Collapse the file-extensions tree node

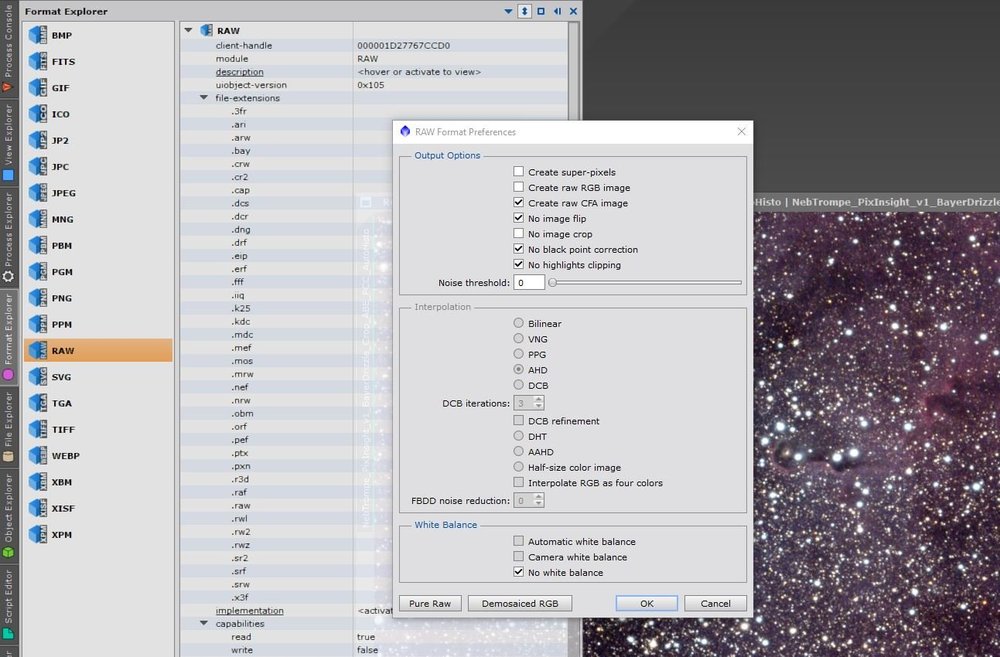[x=204, y=97]
